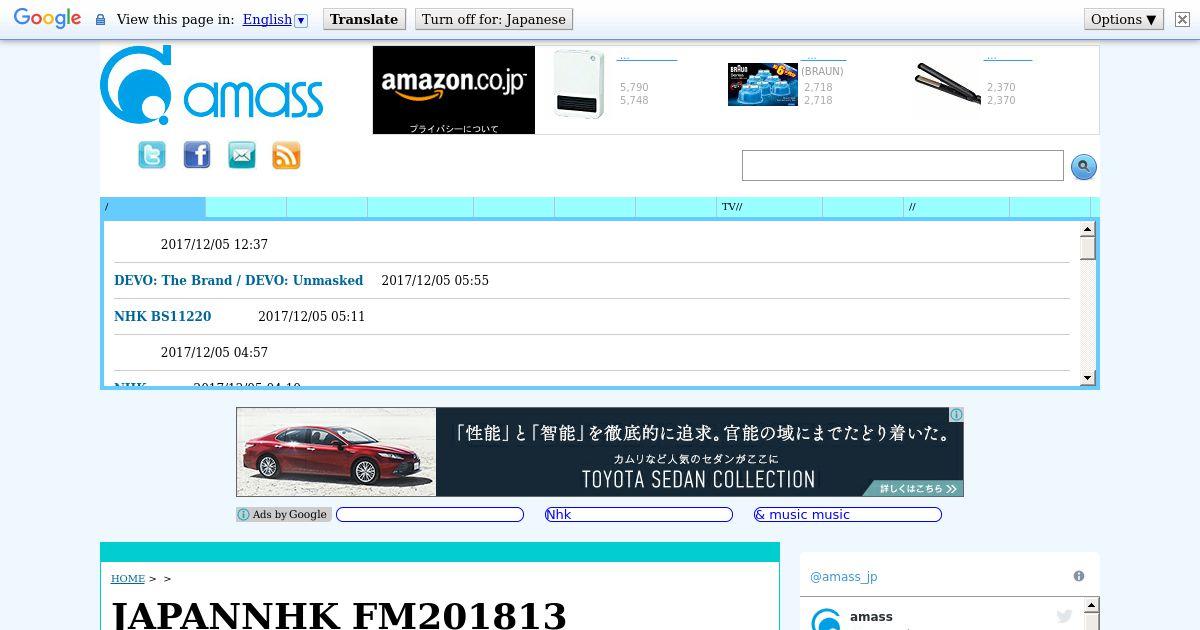Click the email envelope icon
Screen dimensions: 1200x630
pyautogui.click(x=242, y=155)
